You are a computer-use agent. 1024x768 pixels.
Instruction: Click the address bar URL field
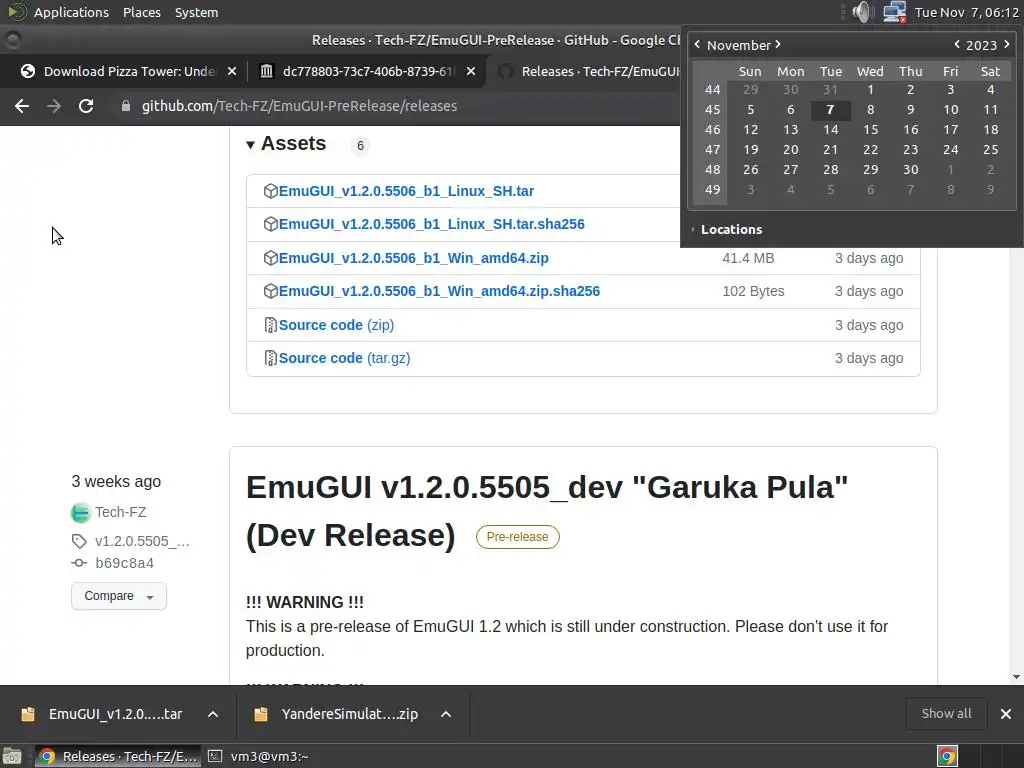(x=299, y=106)
